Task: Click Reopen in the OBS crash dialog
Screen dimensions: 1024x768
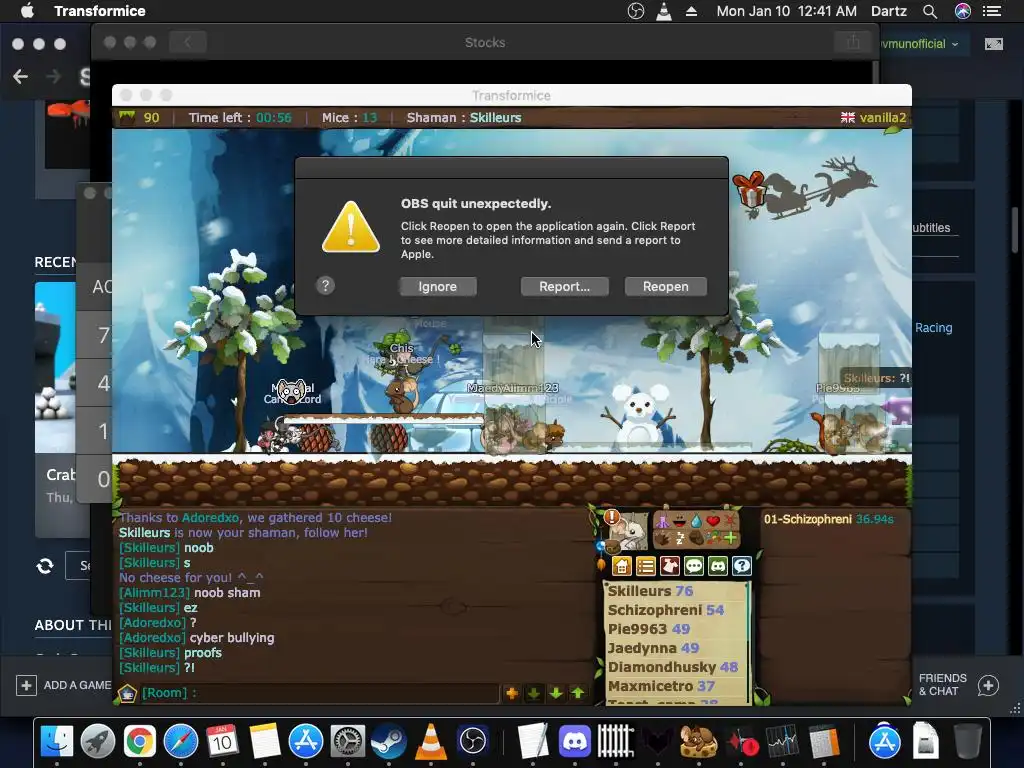Action: point(665,286)
